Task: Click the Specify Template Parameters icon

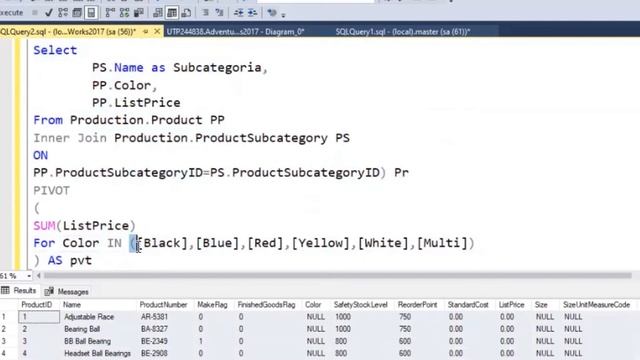Action: [x=272, y=13]
